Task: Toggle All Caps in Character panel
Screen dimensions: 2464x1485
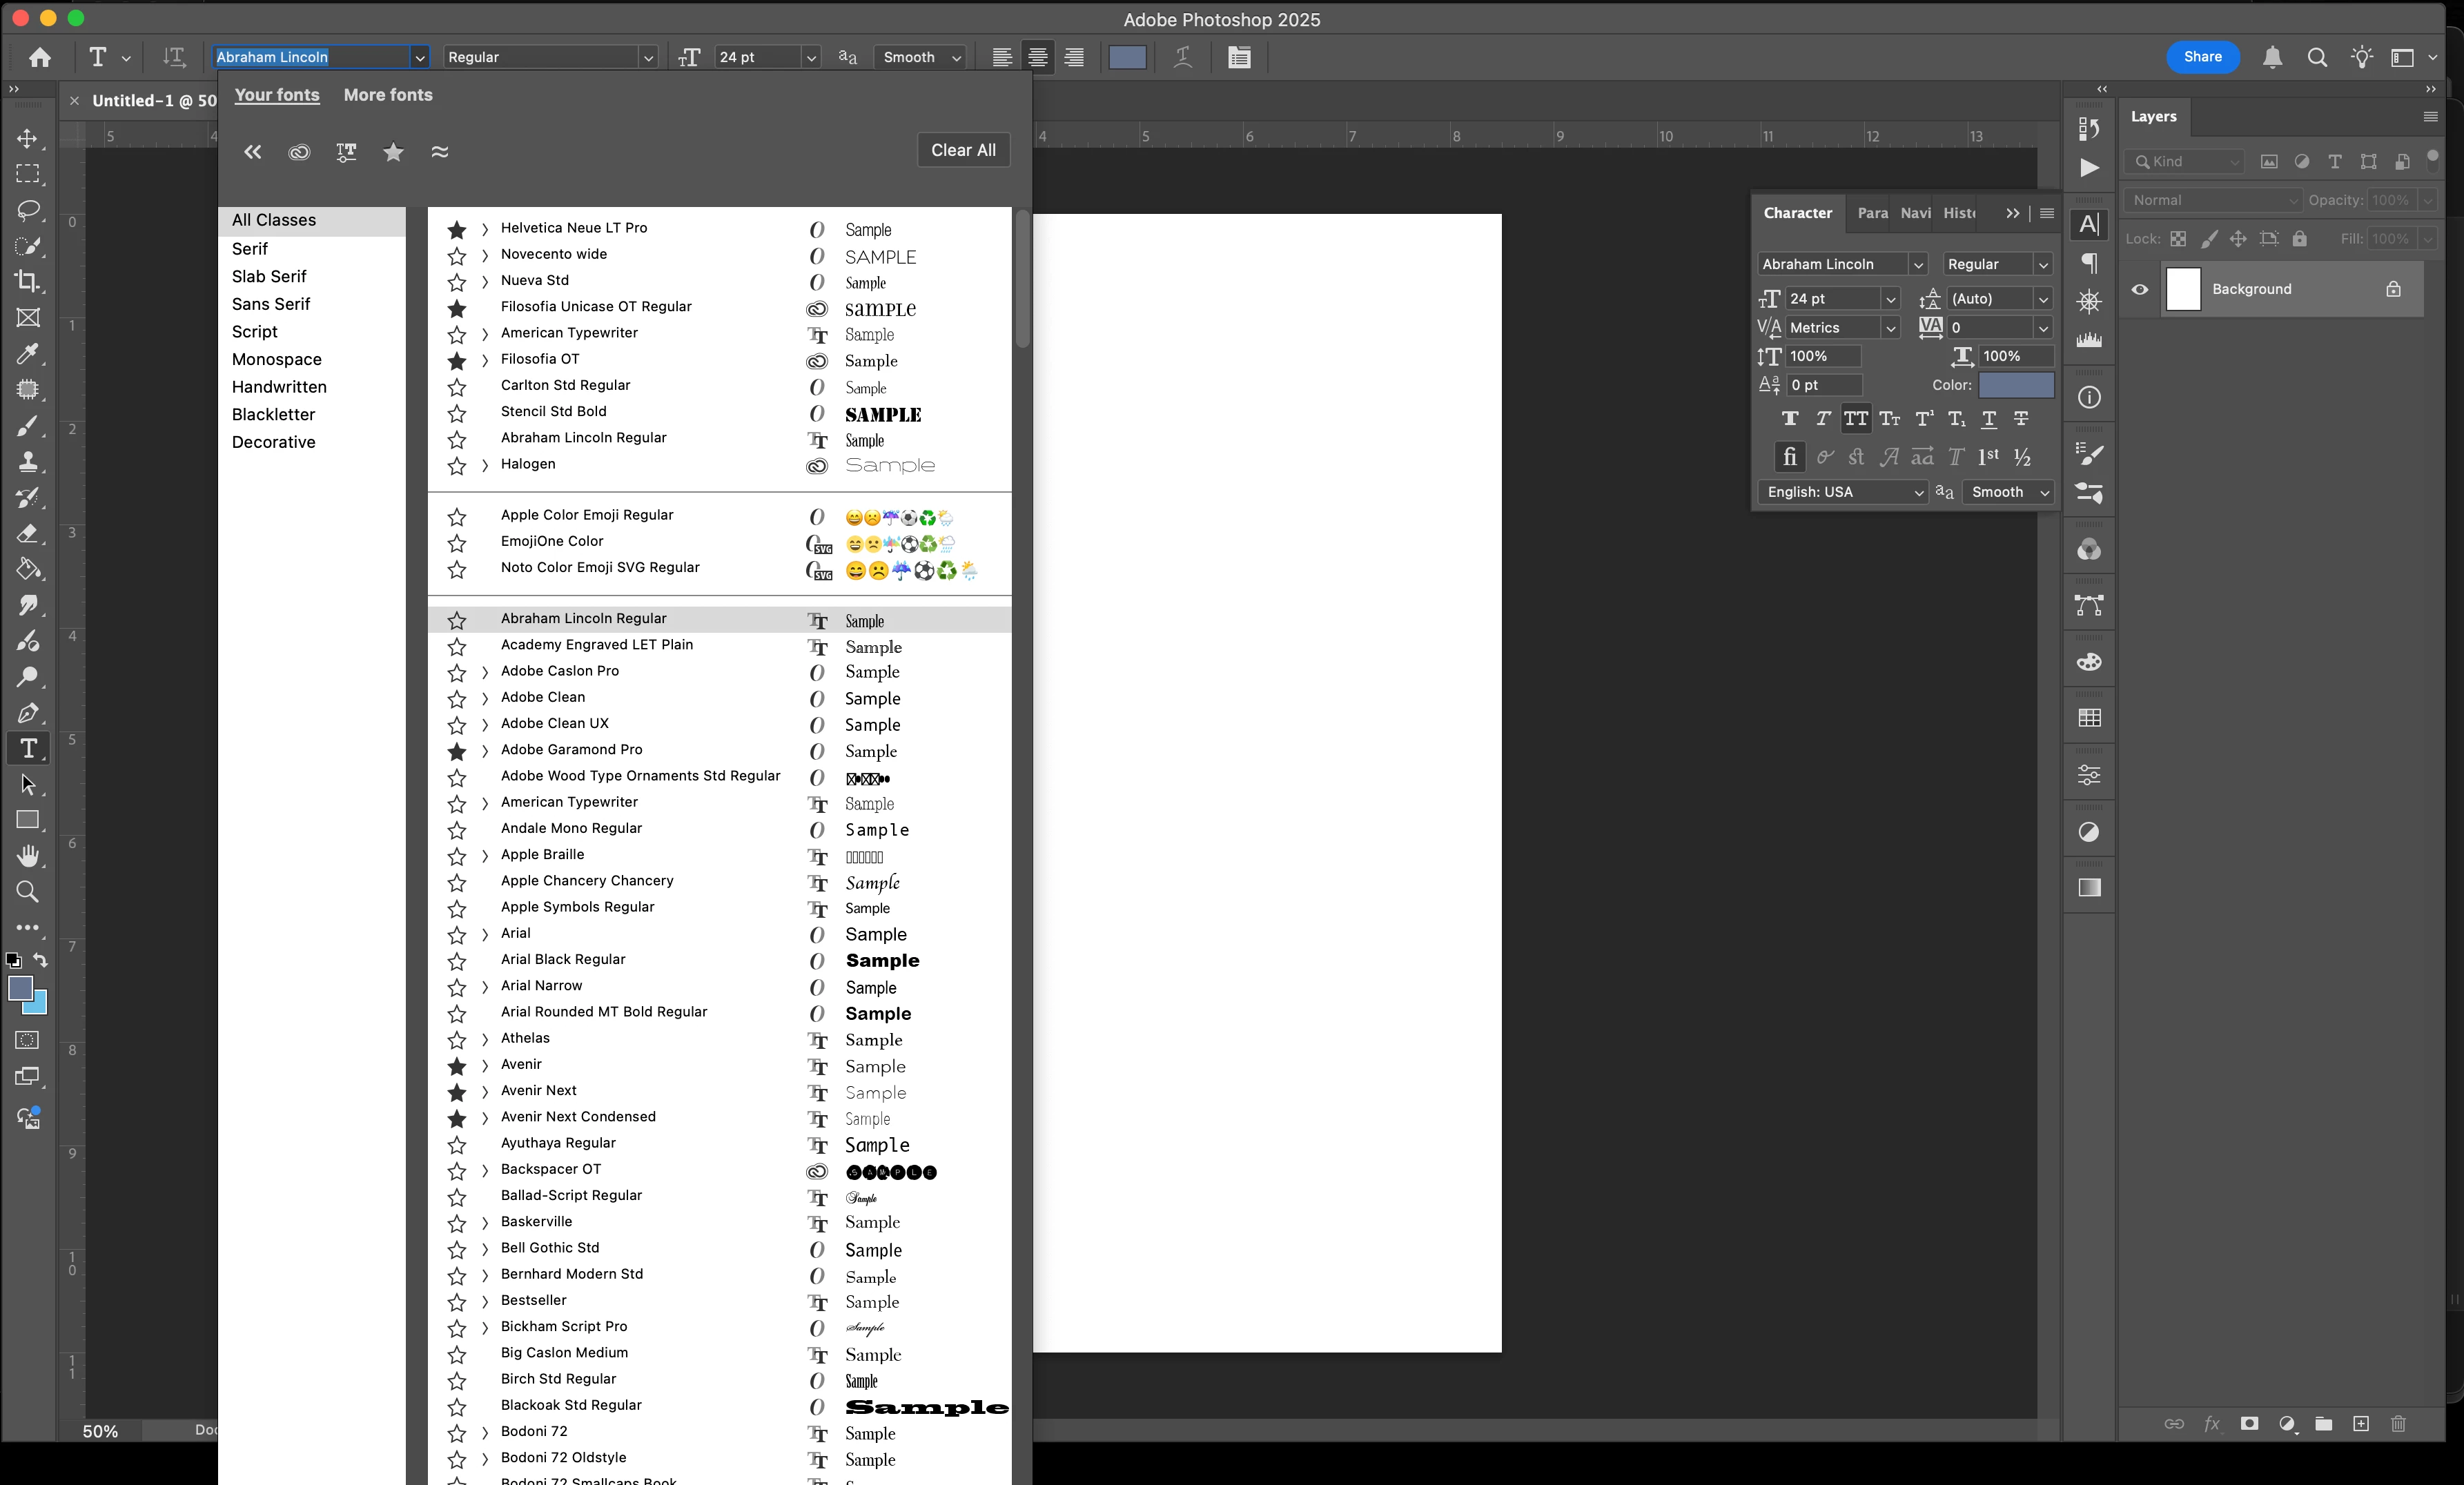Action: (x=1856, y=419)
